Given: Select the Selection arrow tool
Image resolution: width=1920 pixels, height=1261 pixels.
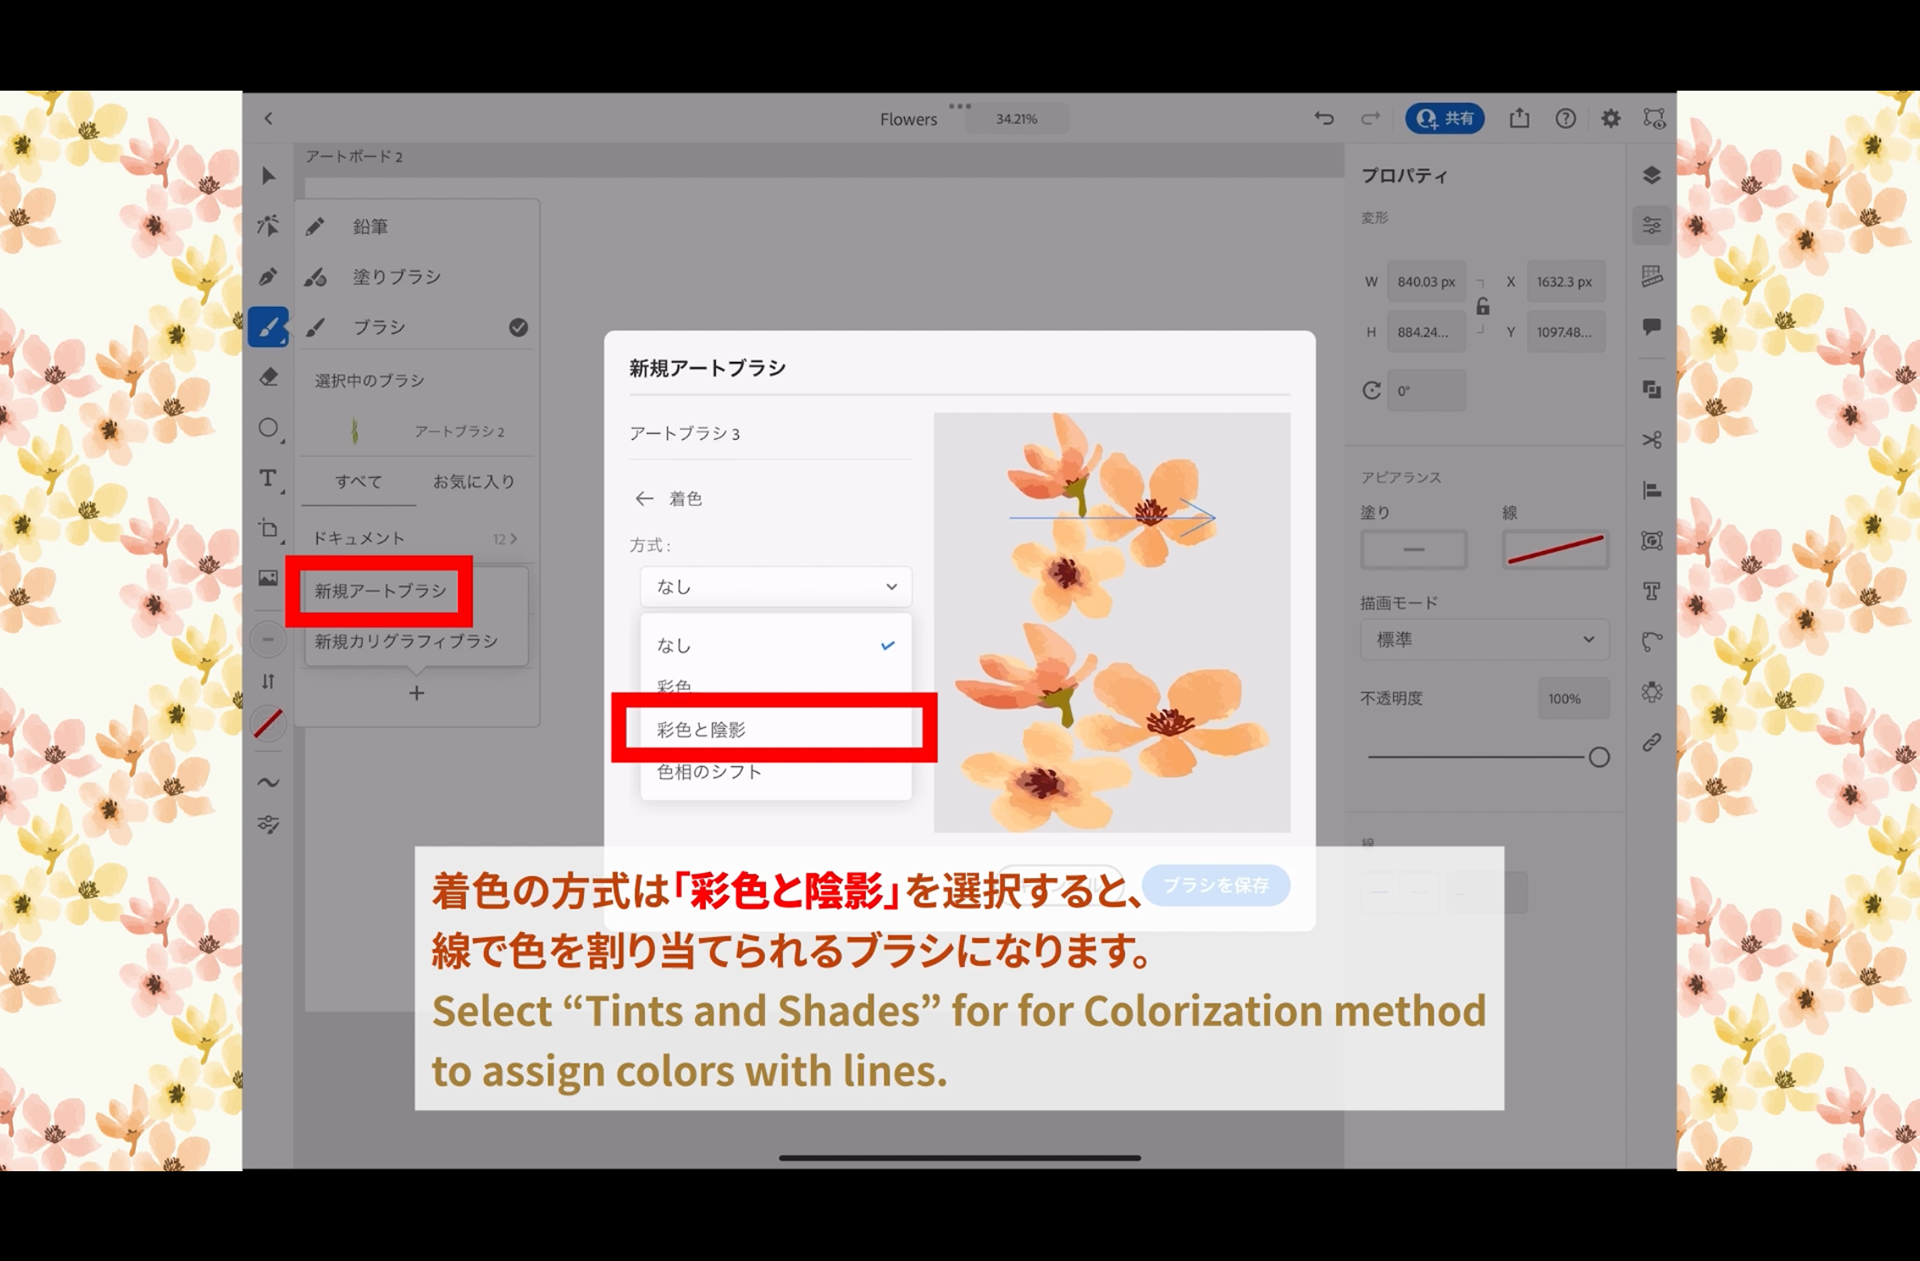Looking at the screenshot, I should (268, 176).
